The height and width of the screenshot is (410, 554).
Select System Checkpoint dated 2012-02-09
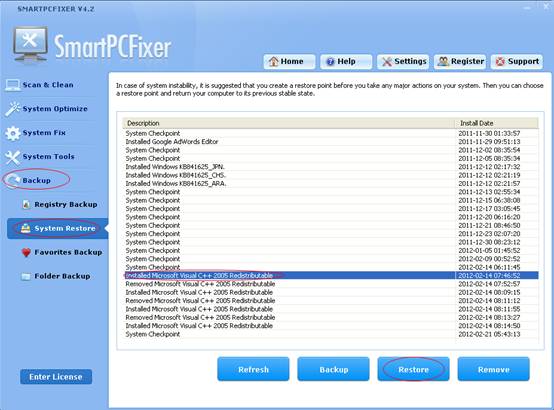331,259
